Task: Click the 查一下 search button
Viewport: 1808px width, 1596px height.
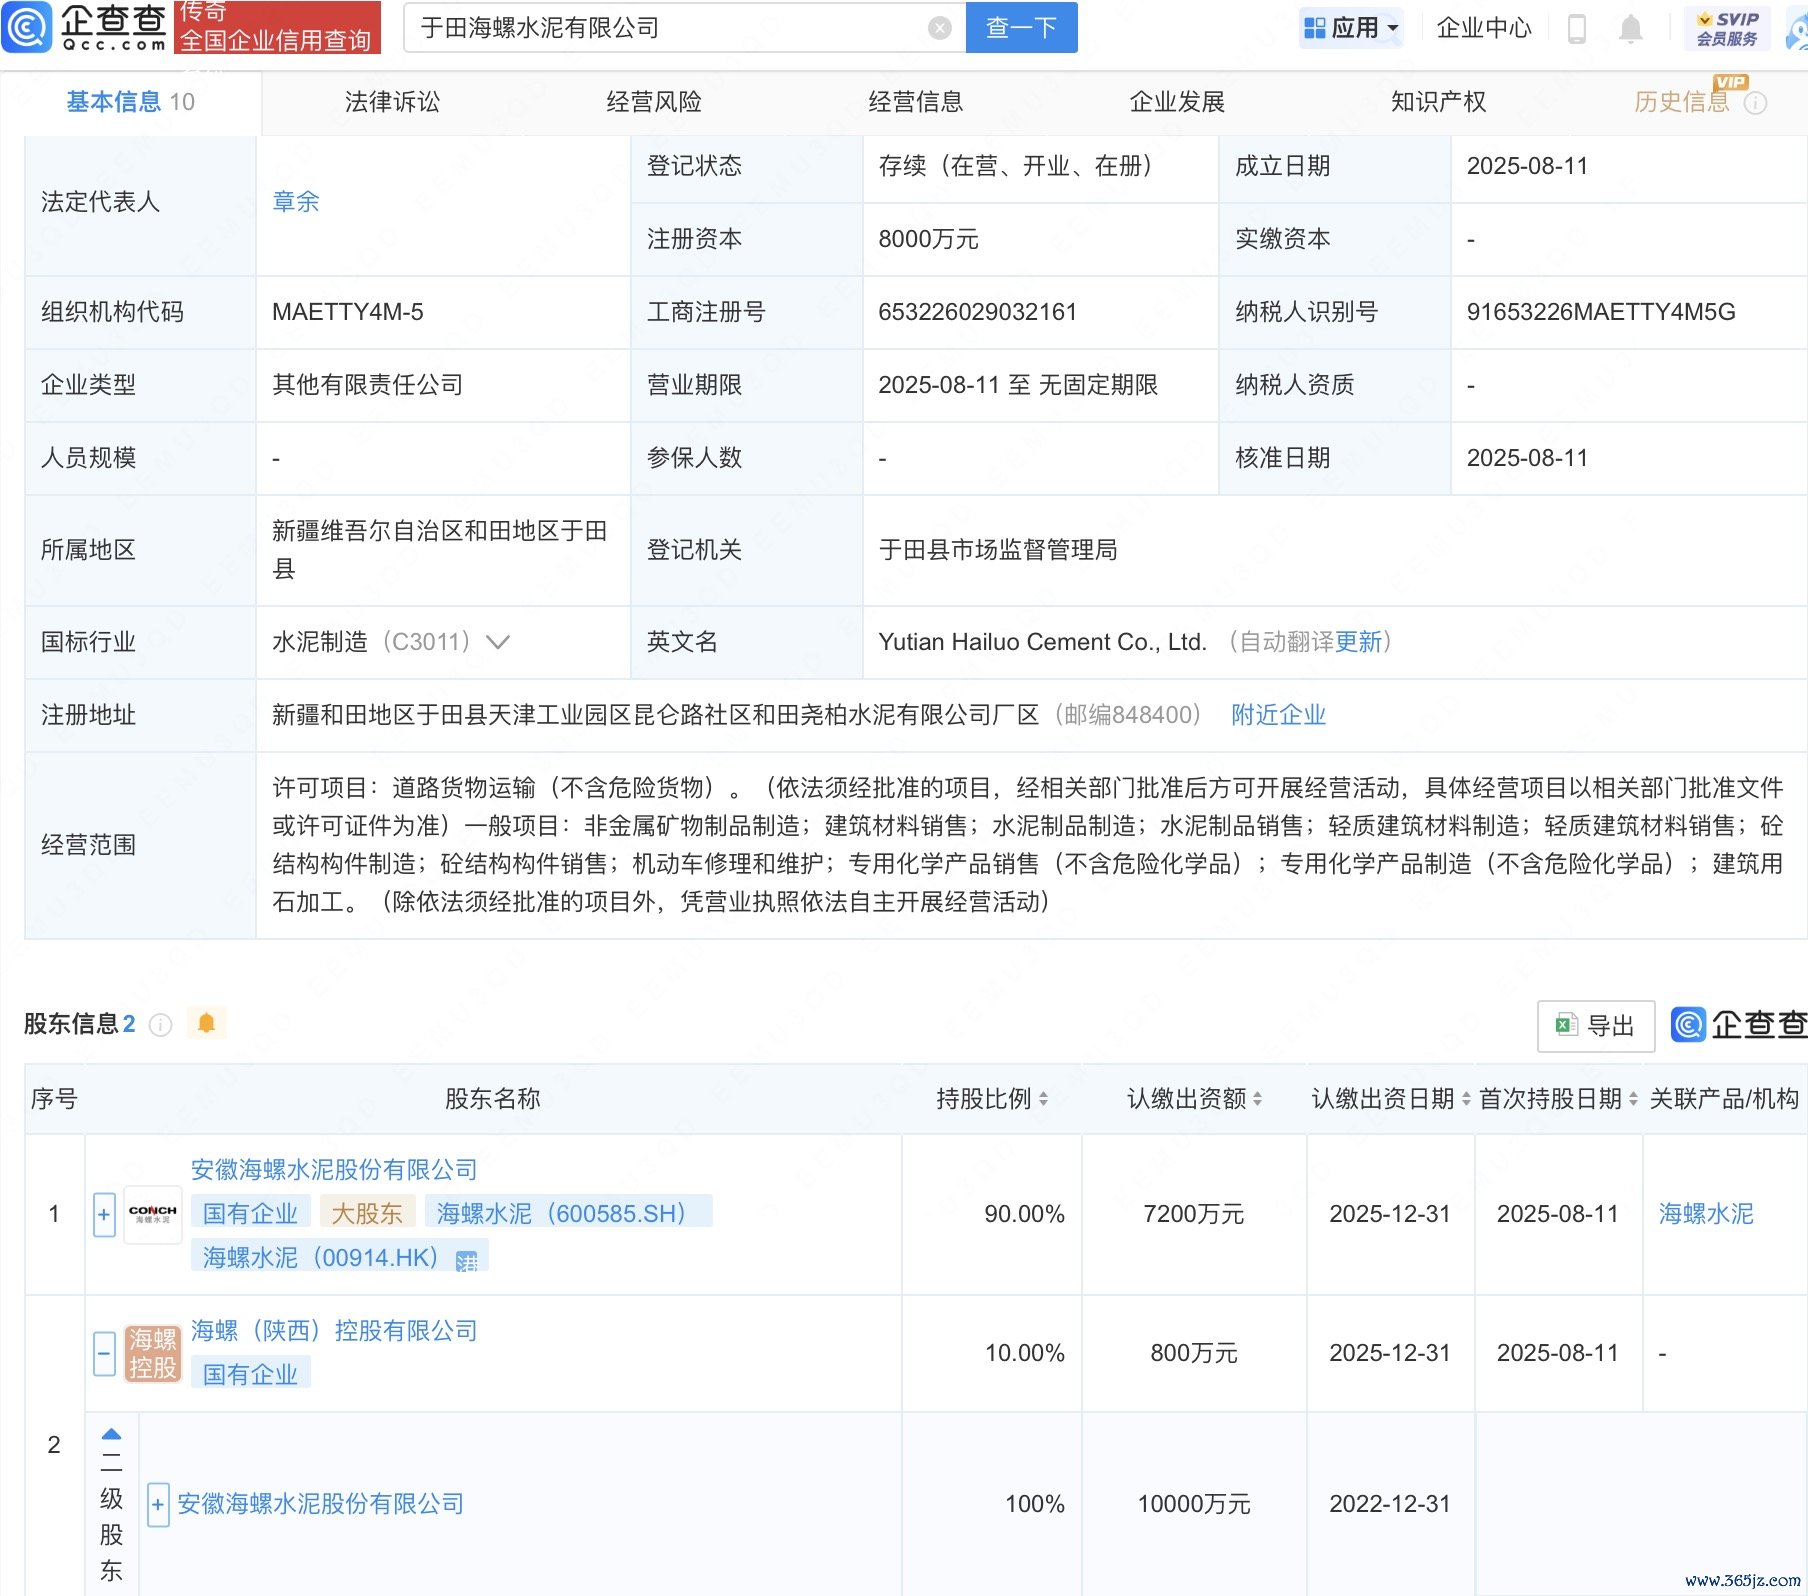Action: 1021,28
